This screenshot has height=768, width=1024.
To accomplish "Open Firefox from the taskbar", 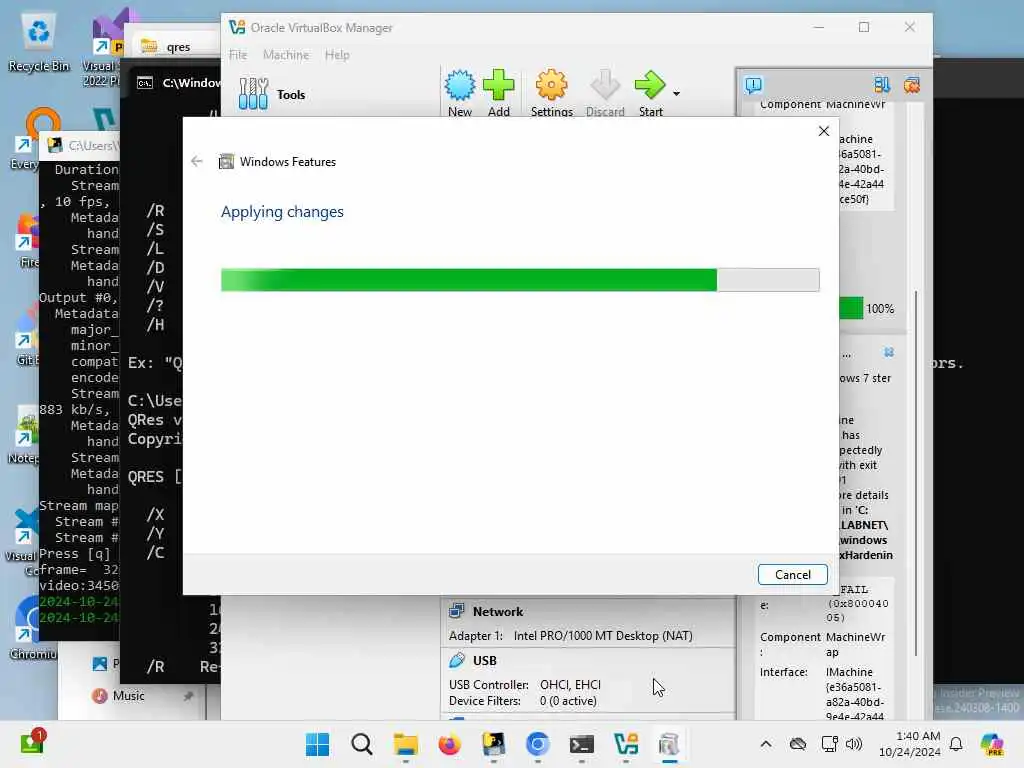I will click(x=449, y=744).
